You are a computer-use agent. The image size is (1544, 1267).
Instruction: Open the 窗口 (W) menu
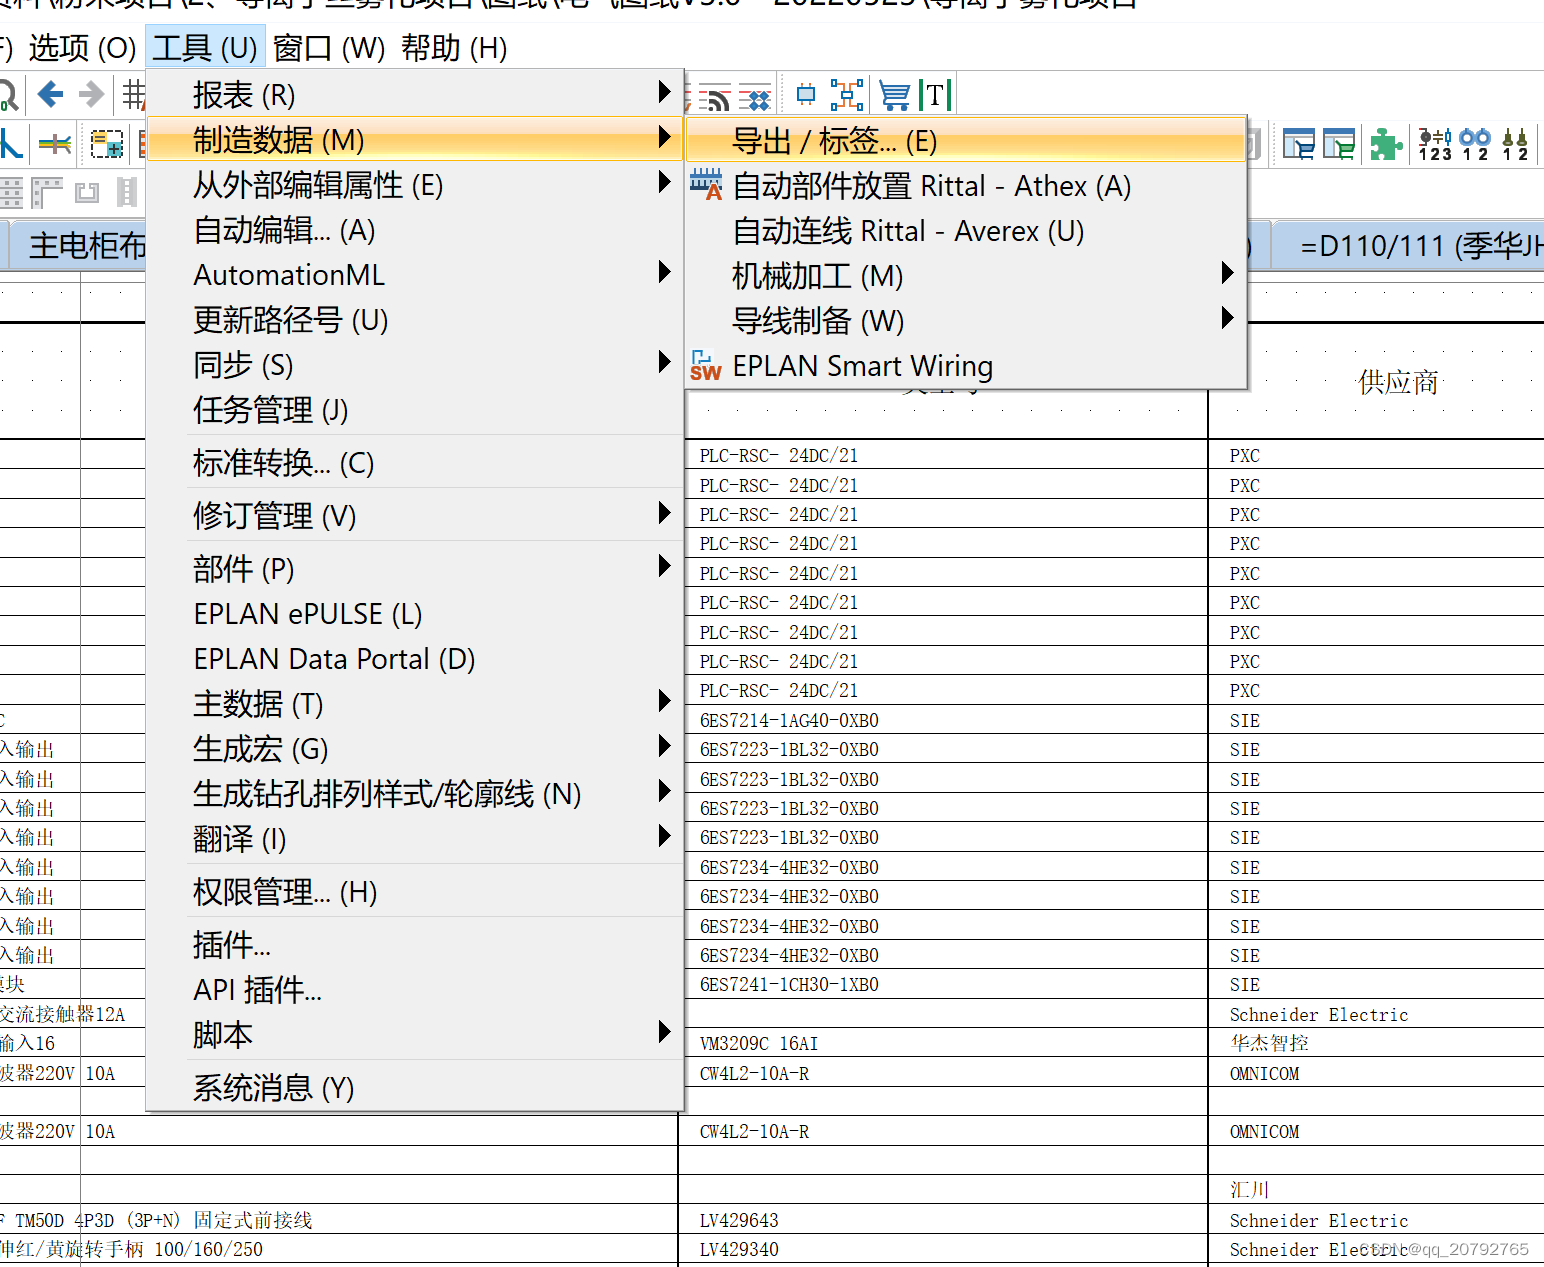(x=329, y=48)
